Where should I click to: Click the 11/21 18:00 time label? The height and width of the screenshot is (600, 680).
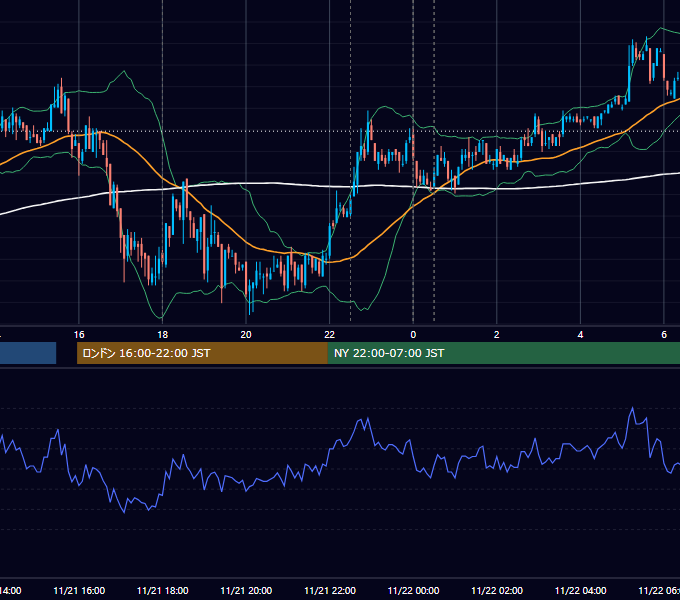[x=163, y=590]
